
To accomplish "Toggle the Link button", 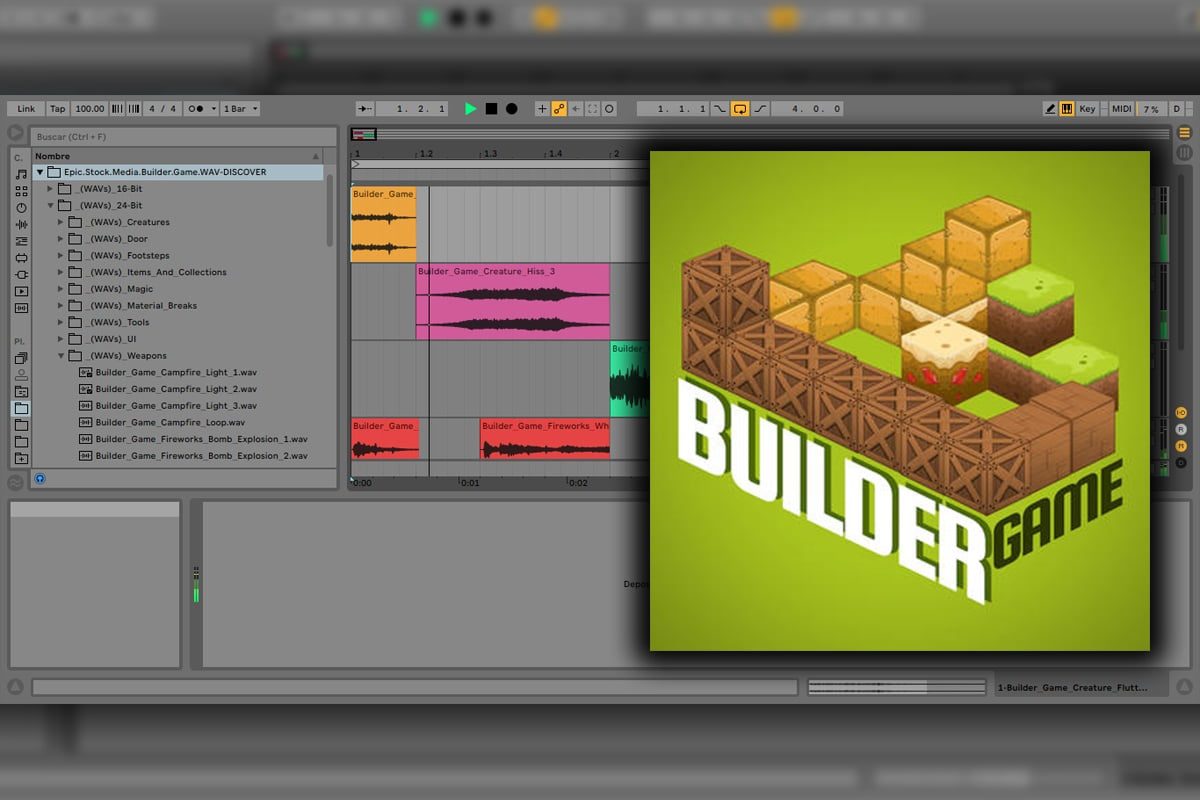I will point(26,109).
